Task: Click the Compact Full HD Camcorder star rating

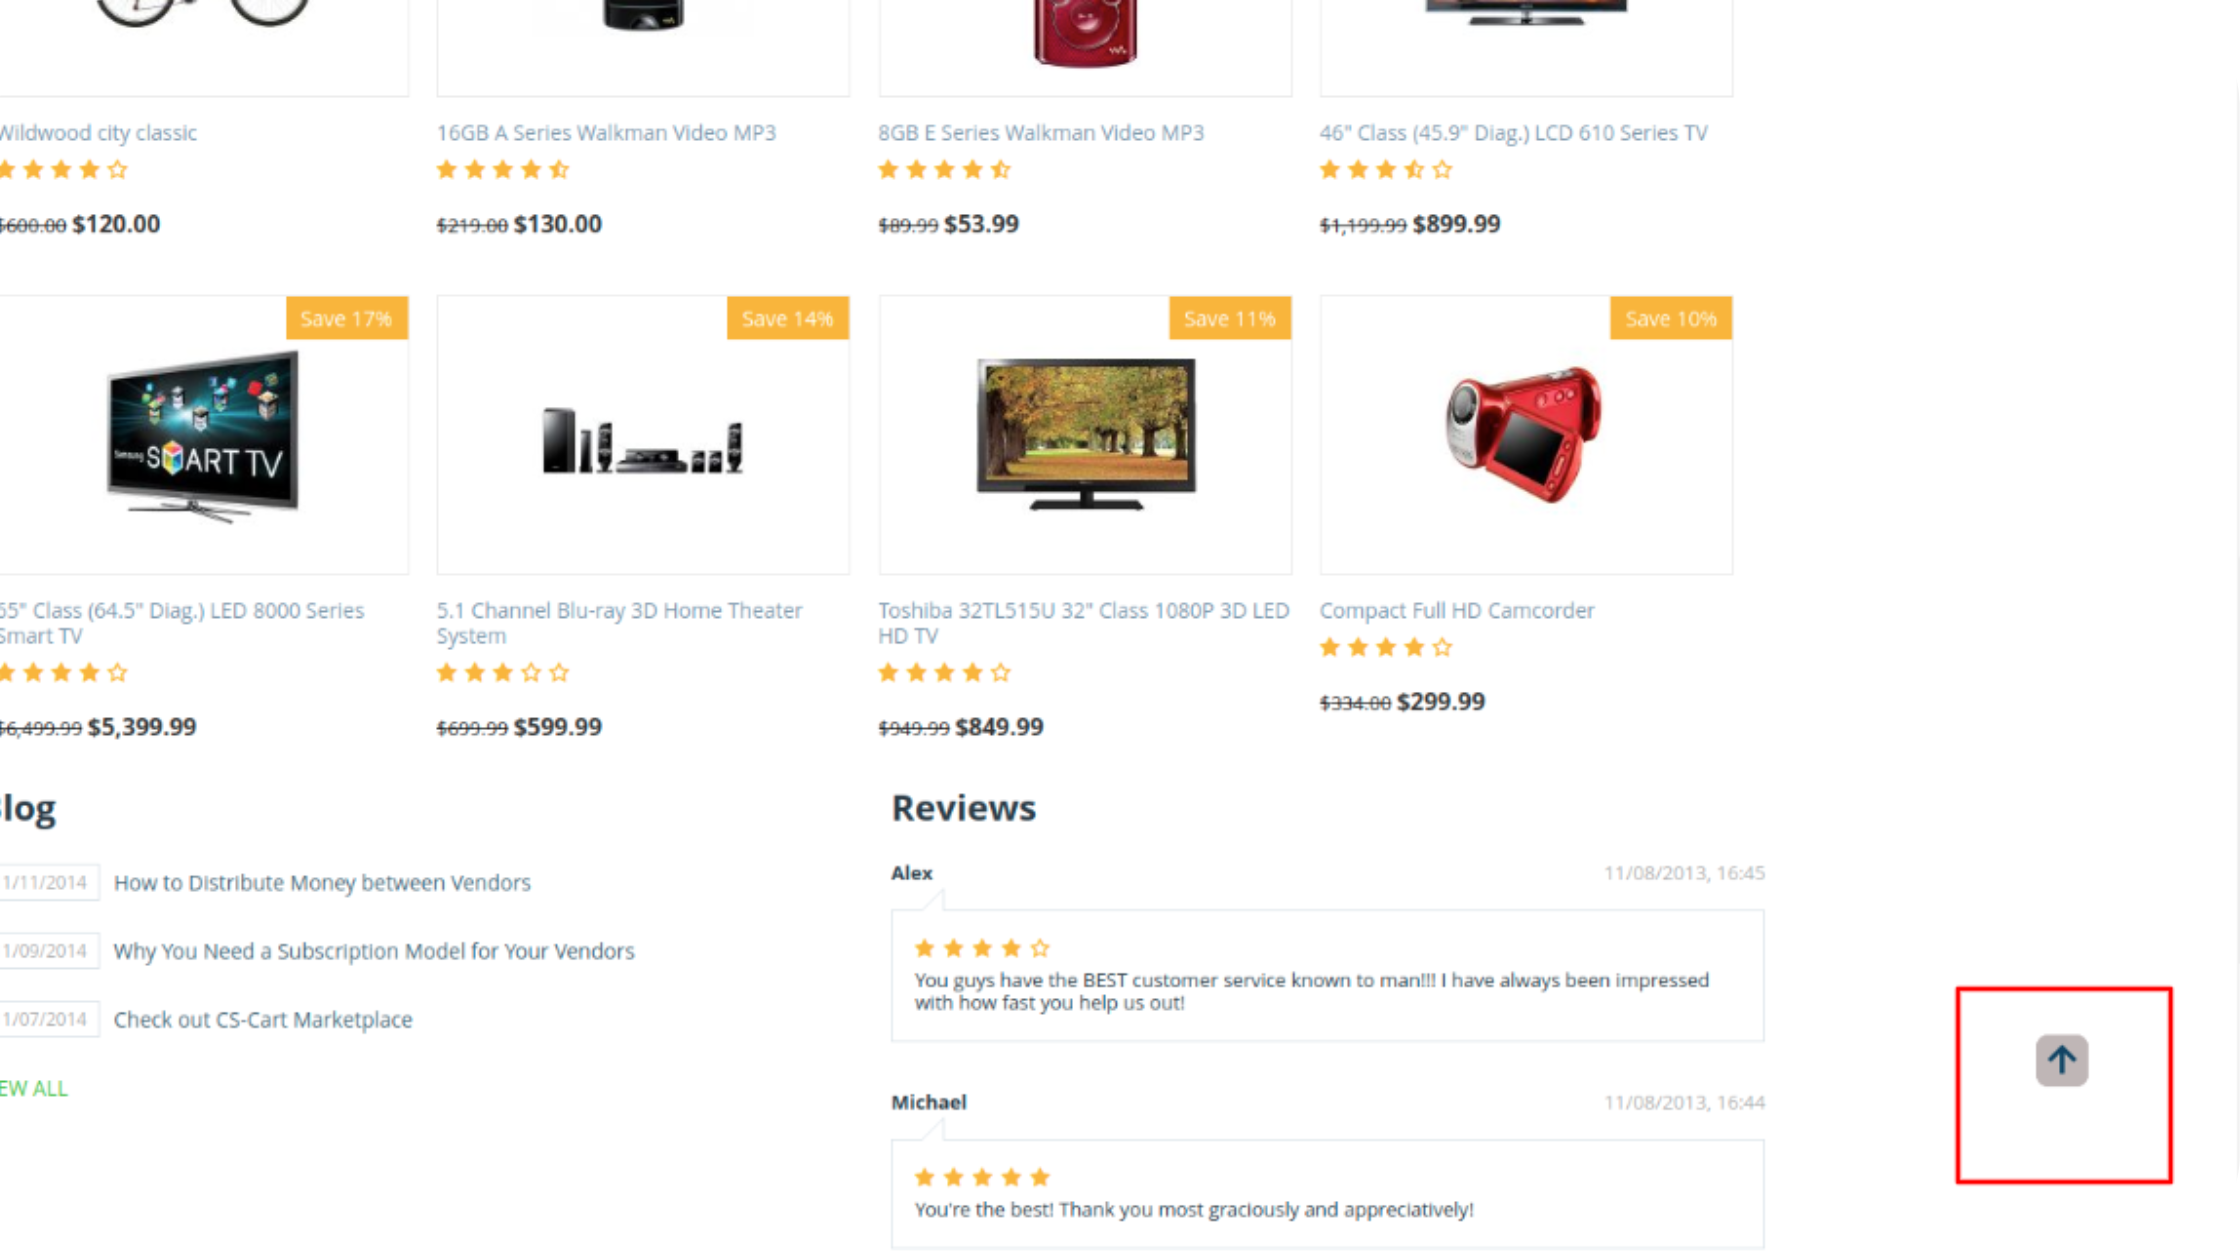Action: (x=1385, y=647)
